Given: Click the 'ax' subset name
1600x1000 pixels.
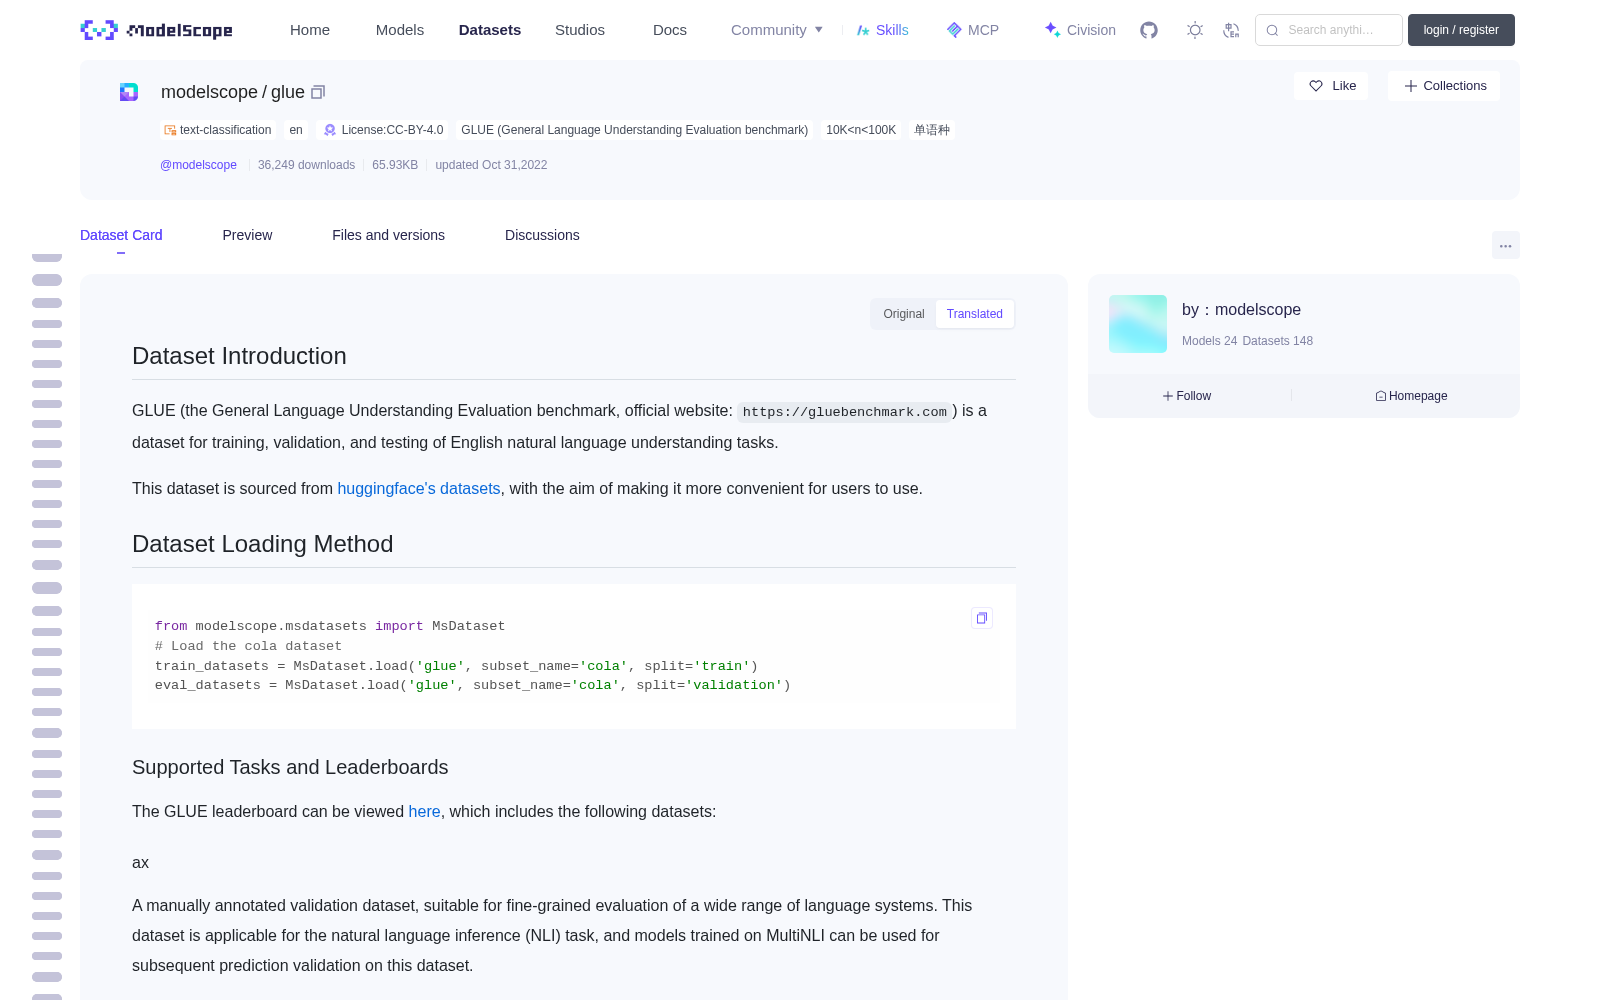Looking at the screenshot, I should tap(140, 862).
